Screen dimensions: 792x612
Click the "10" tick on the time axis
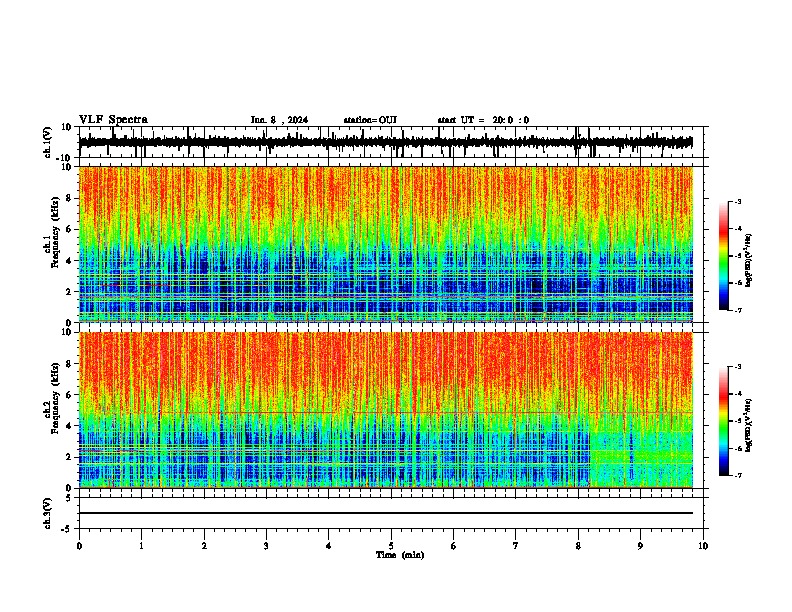(x=703, y=546)
